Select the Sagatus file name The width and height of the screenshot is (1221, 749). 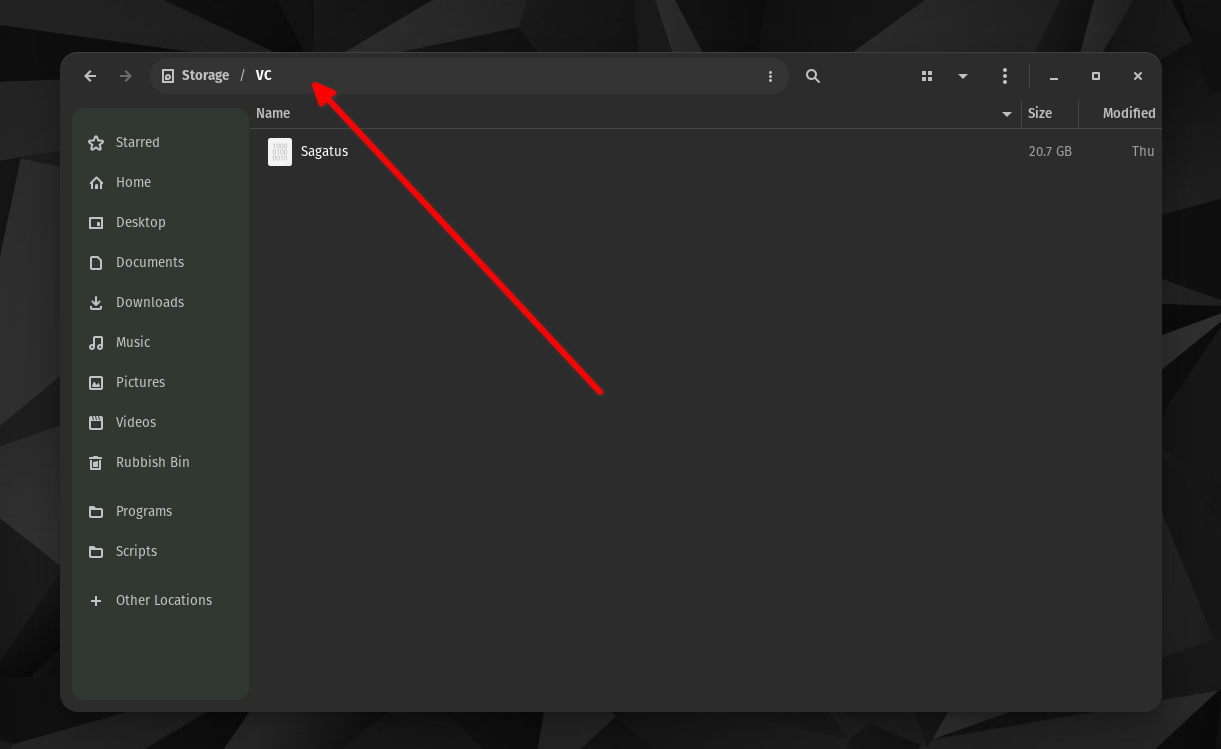[x=325, y=151]
